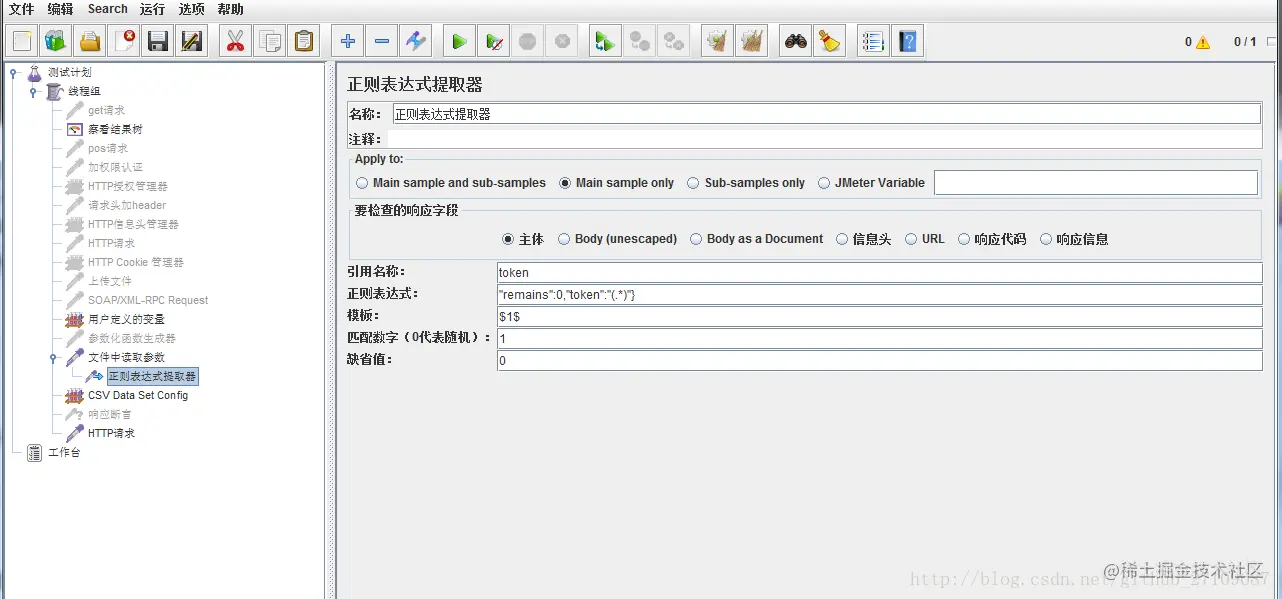
Task: Click the green Start run arrow
Action: pyautogui.click(x=459, y=41)
